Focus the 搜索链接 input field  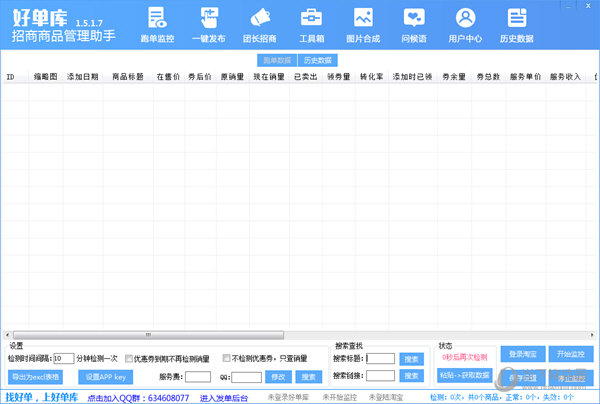[380, 375]
